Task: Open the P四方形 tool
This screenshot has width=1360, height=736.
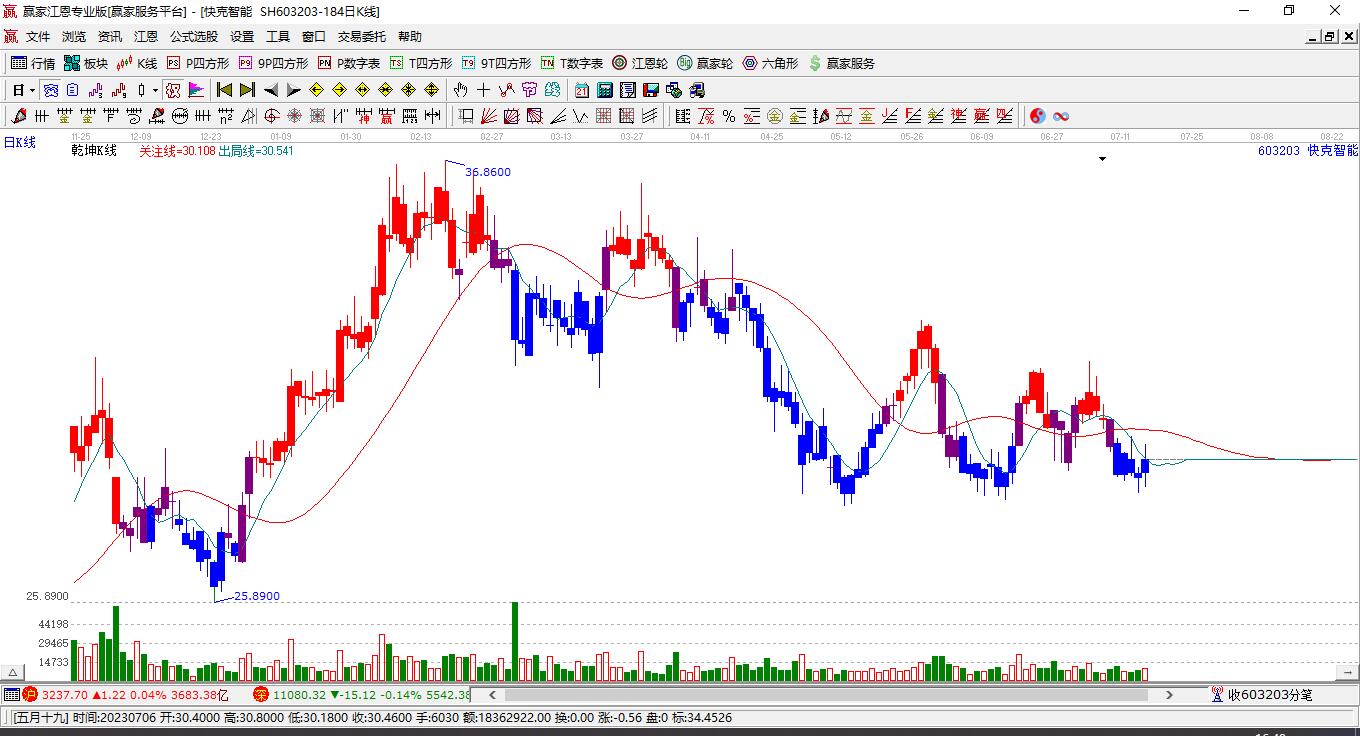Action: [x=198, y=63]
